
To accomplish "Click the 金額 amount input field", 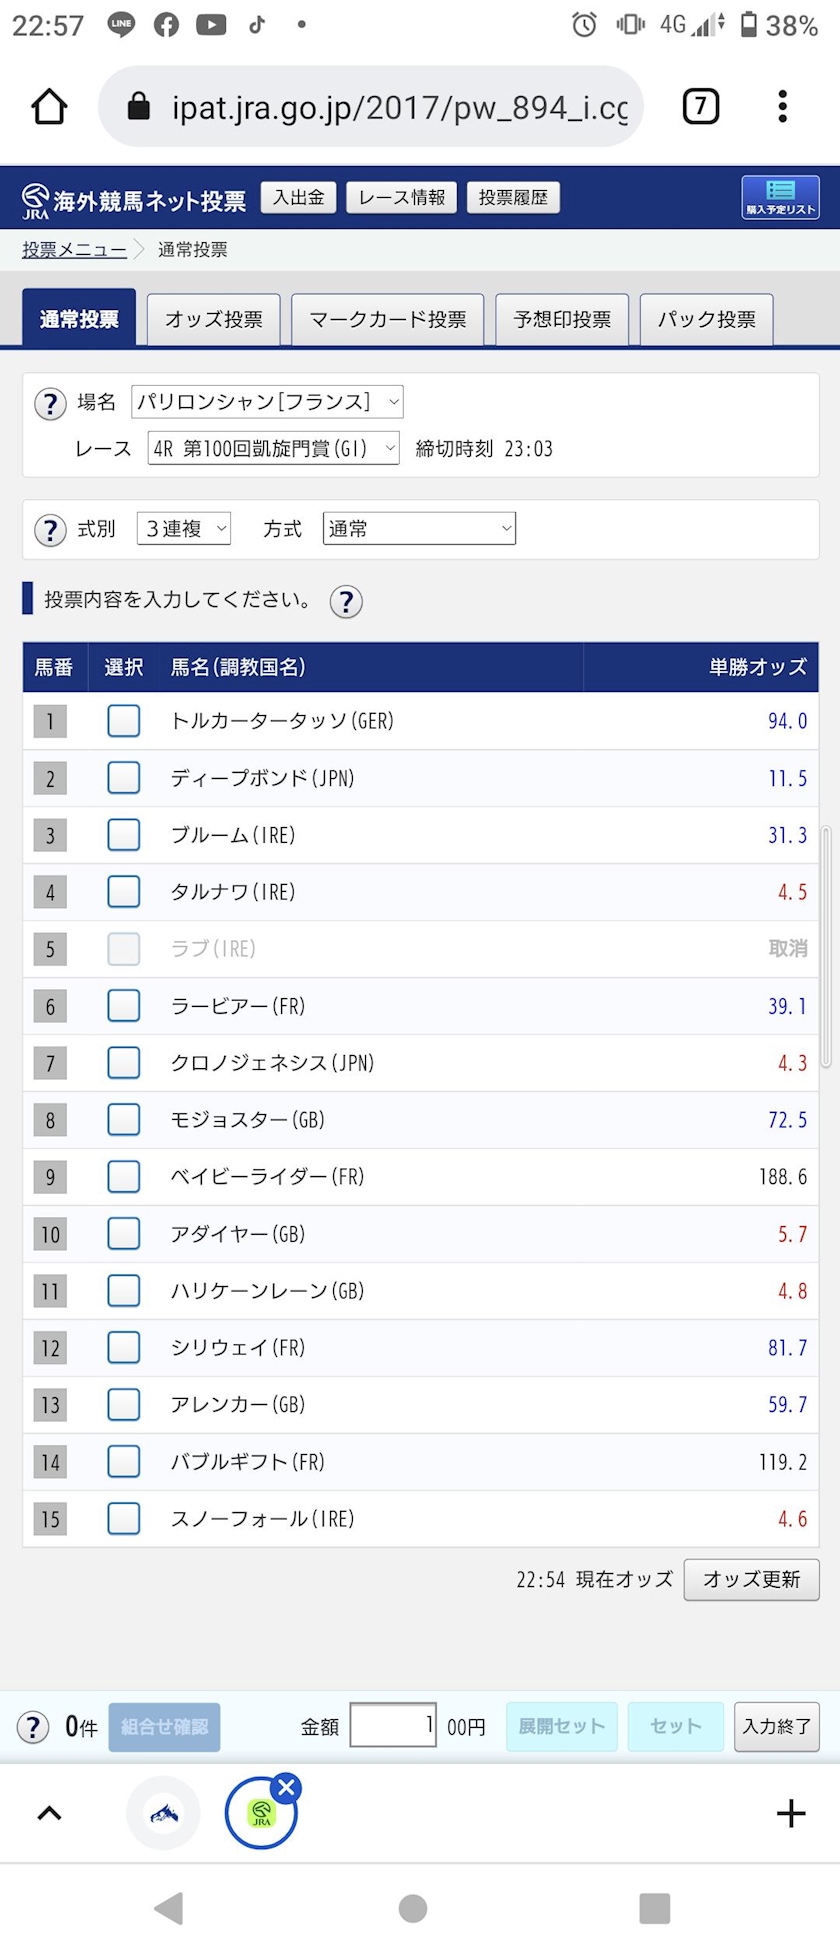I will tap(393, 1725).
